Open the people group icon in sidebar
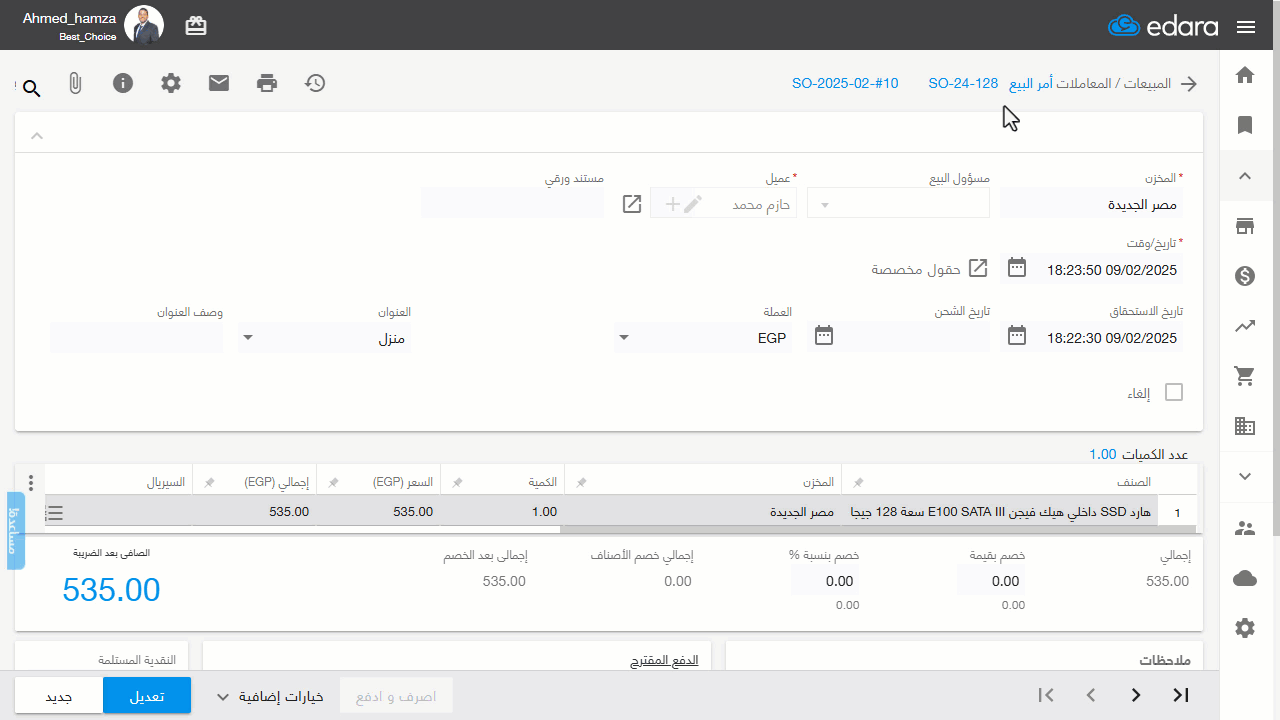Screen dimensions: 1280x720 click(x=1245, y=528)
